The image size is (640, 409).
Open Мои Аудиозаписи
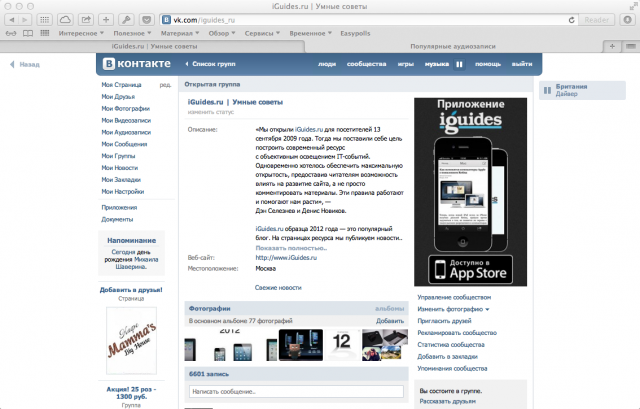coord(126,132)
